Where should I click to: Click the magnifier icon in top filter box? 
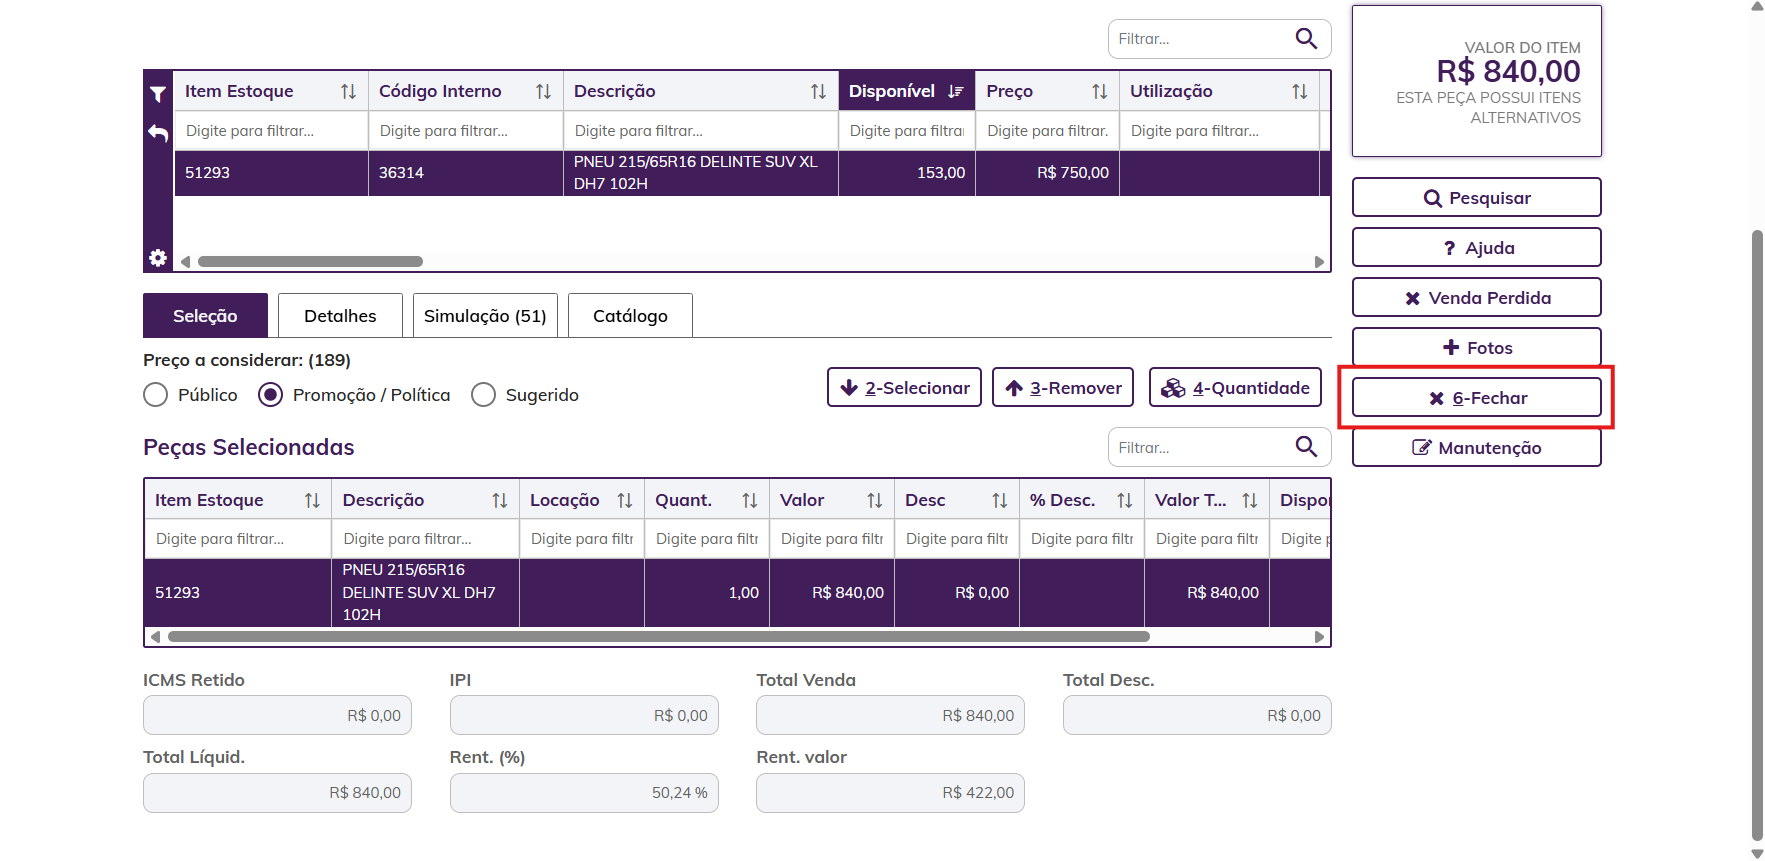[x=1306, y=39]
